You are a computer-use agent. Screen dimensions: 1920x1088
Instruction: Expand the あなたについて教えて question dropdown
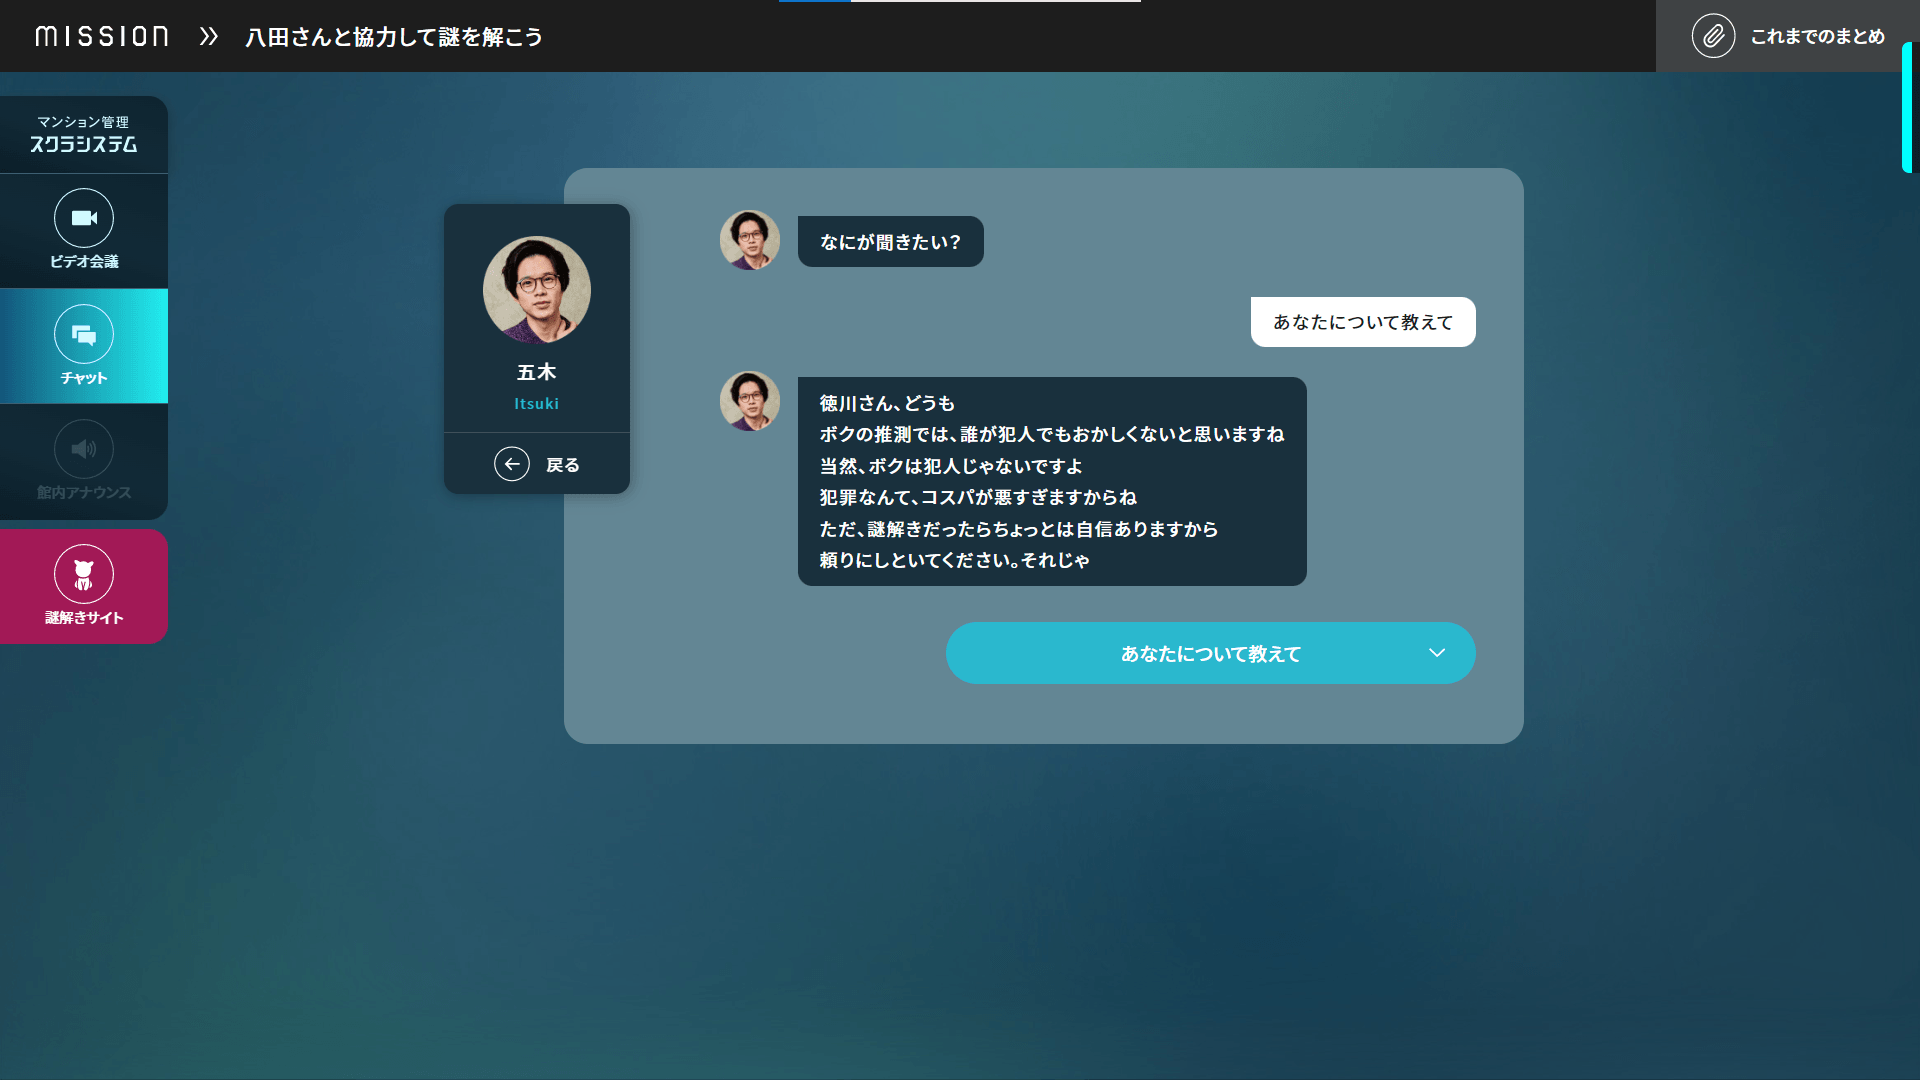coord(1210,654)
